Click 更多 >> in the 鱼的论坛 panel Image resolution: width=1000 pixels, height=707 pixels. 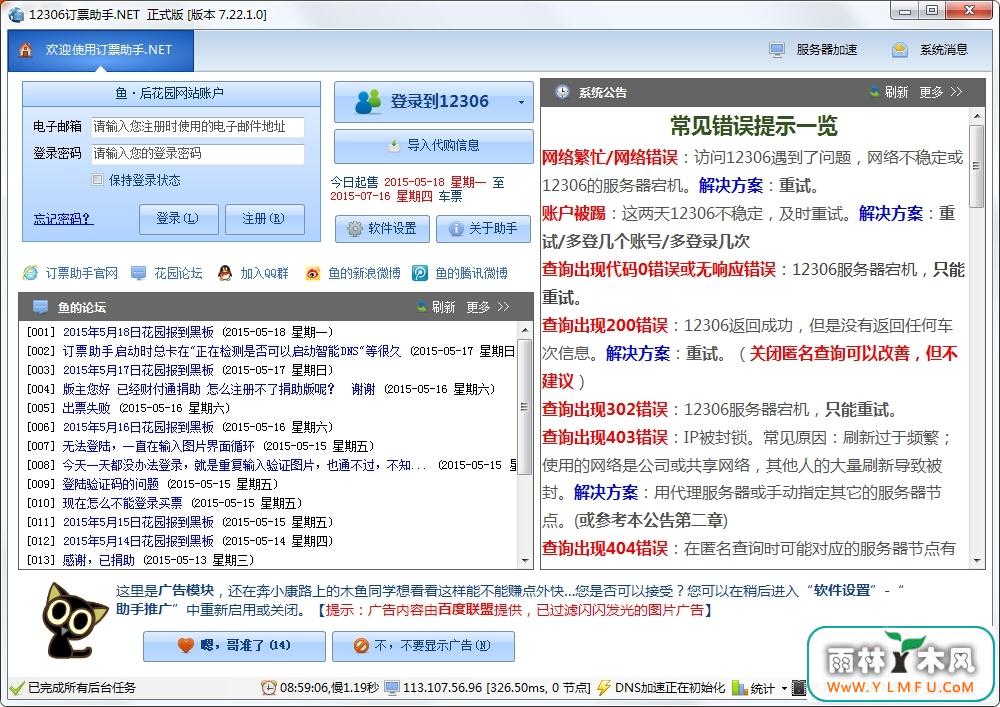tap(488, 307)
